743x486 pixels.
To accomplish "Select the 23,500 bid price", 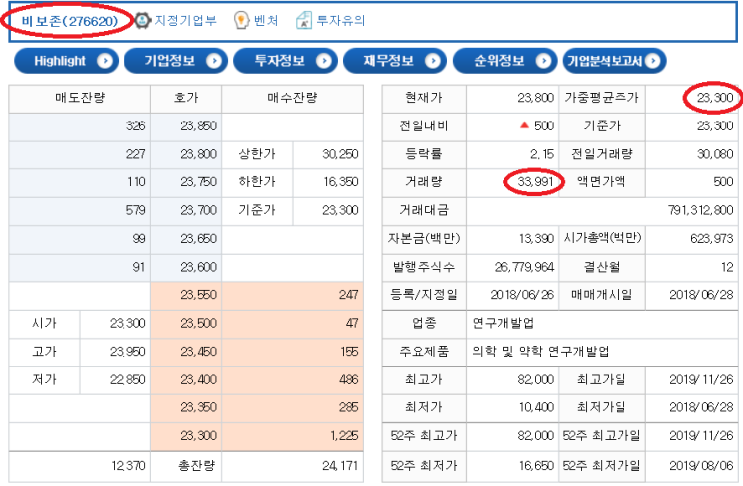I will (198, 324).
